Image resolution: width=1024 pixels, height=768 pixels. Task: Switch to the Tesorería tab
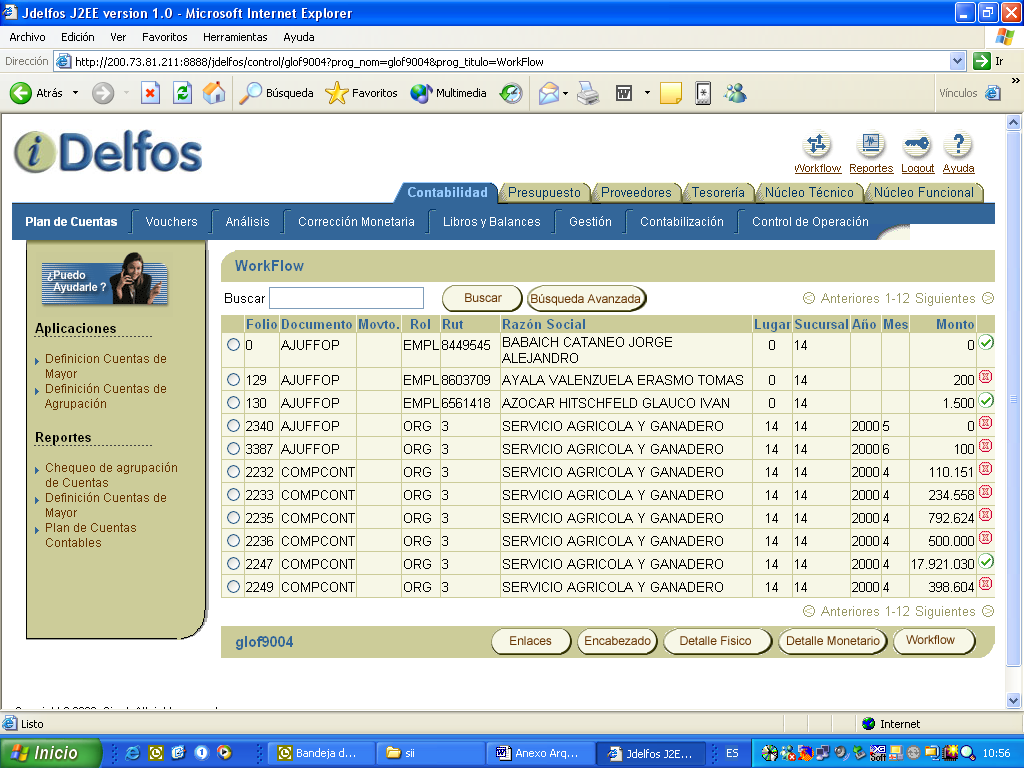pos(718,193)
